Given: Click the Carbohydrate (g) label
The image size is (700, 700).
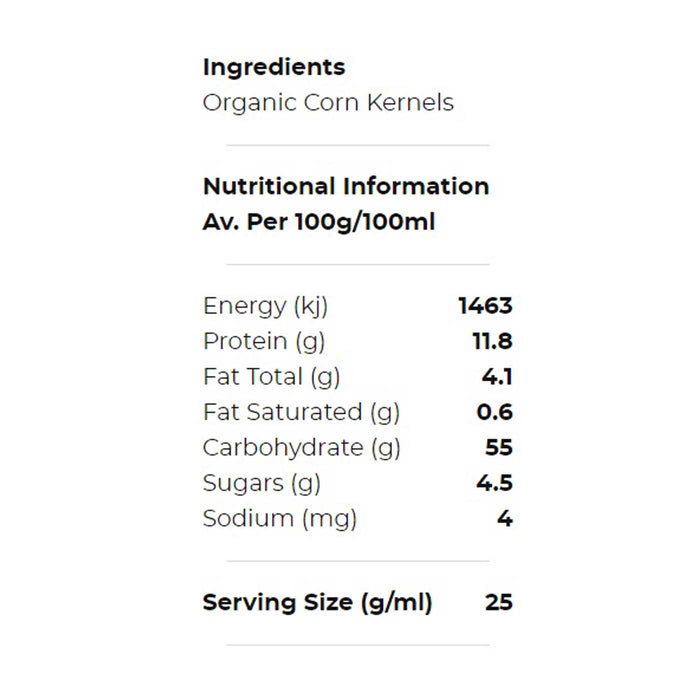Looking at the screenshot, I should [x=301, y=448].
